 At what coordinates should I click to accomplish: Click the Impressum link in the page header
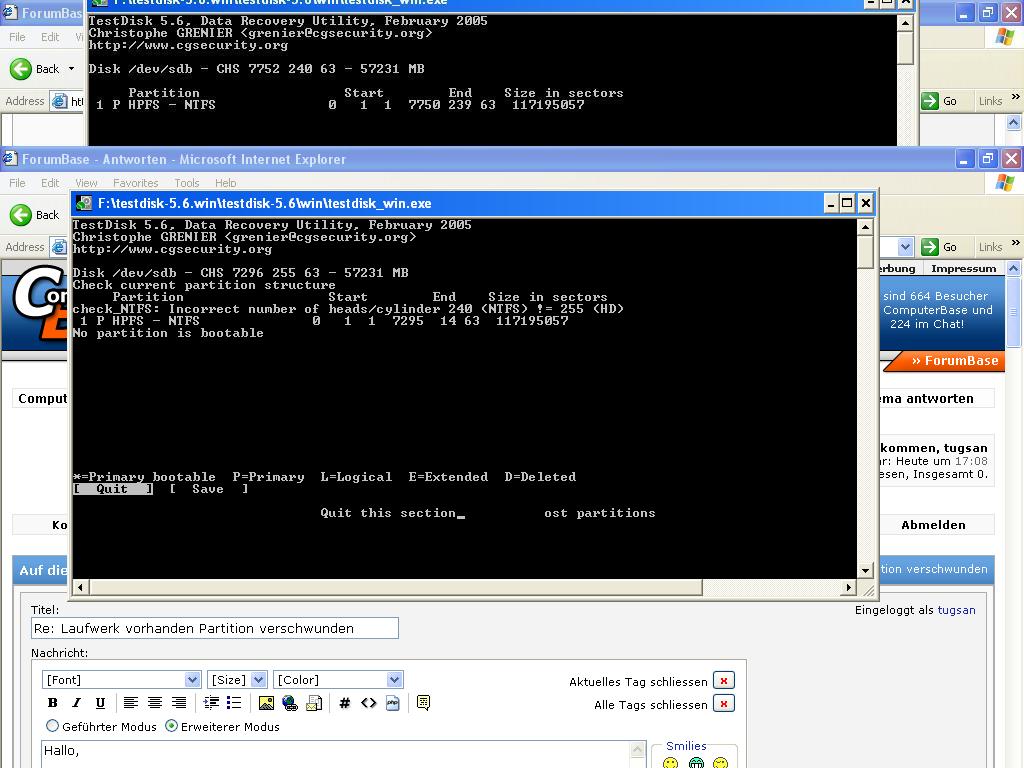click(963, 268)
